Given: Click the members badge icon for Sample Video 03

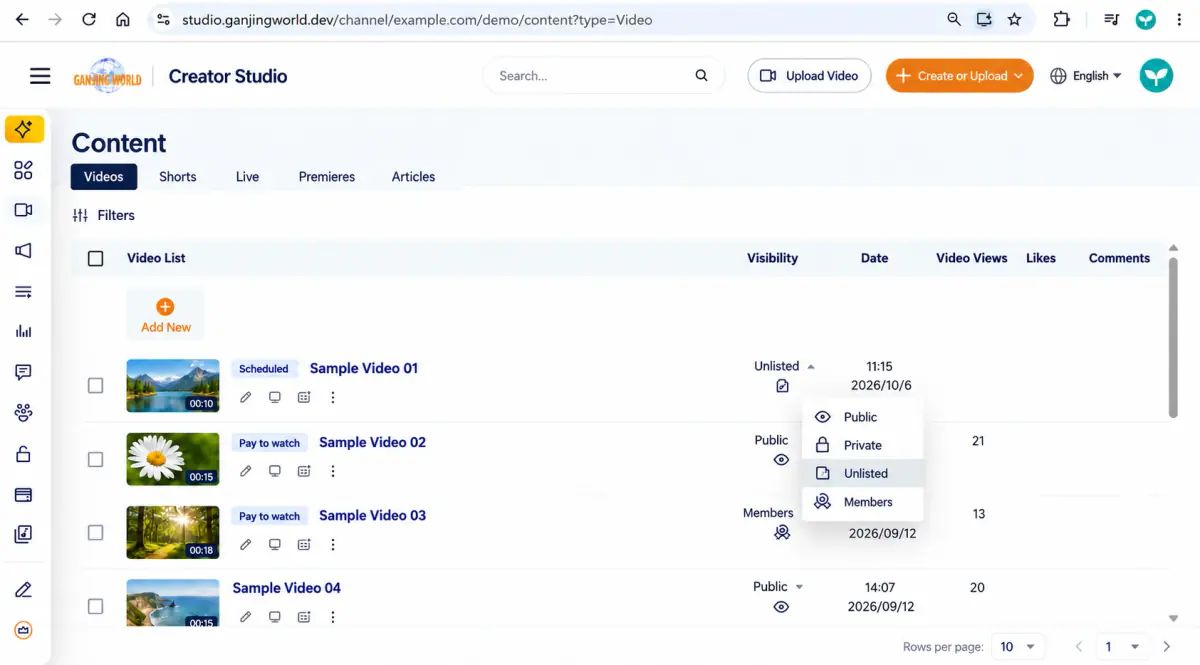Looking at the screenshot, I should tap(782, 533).
